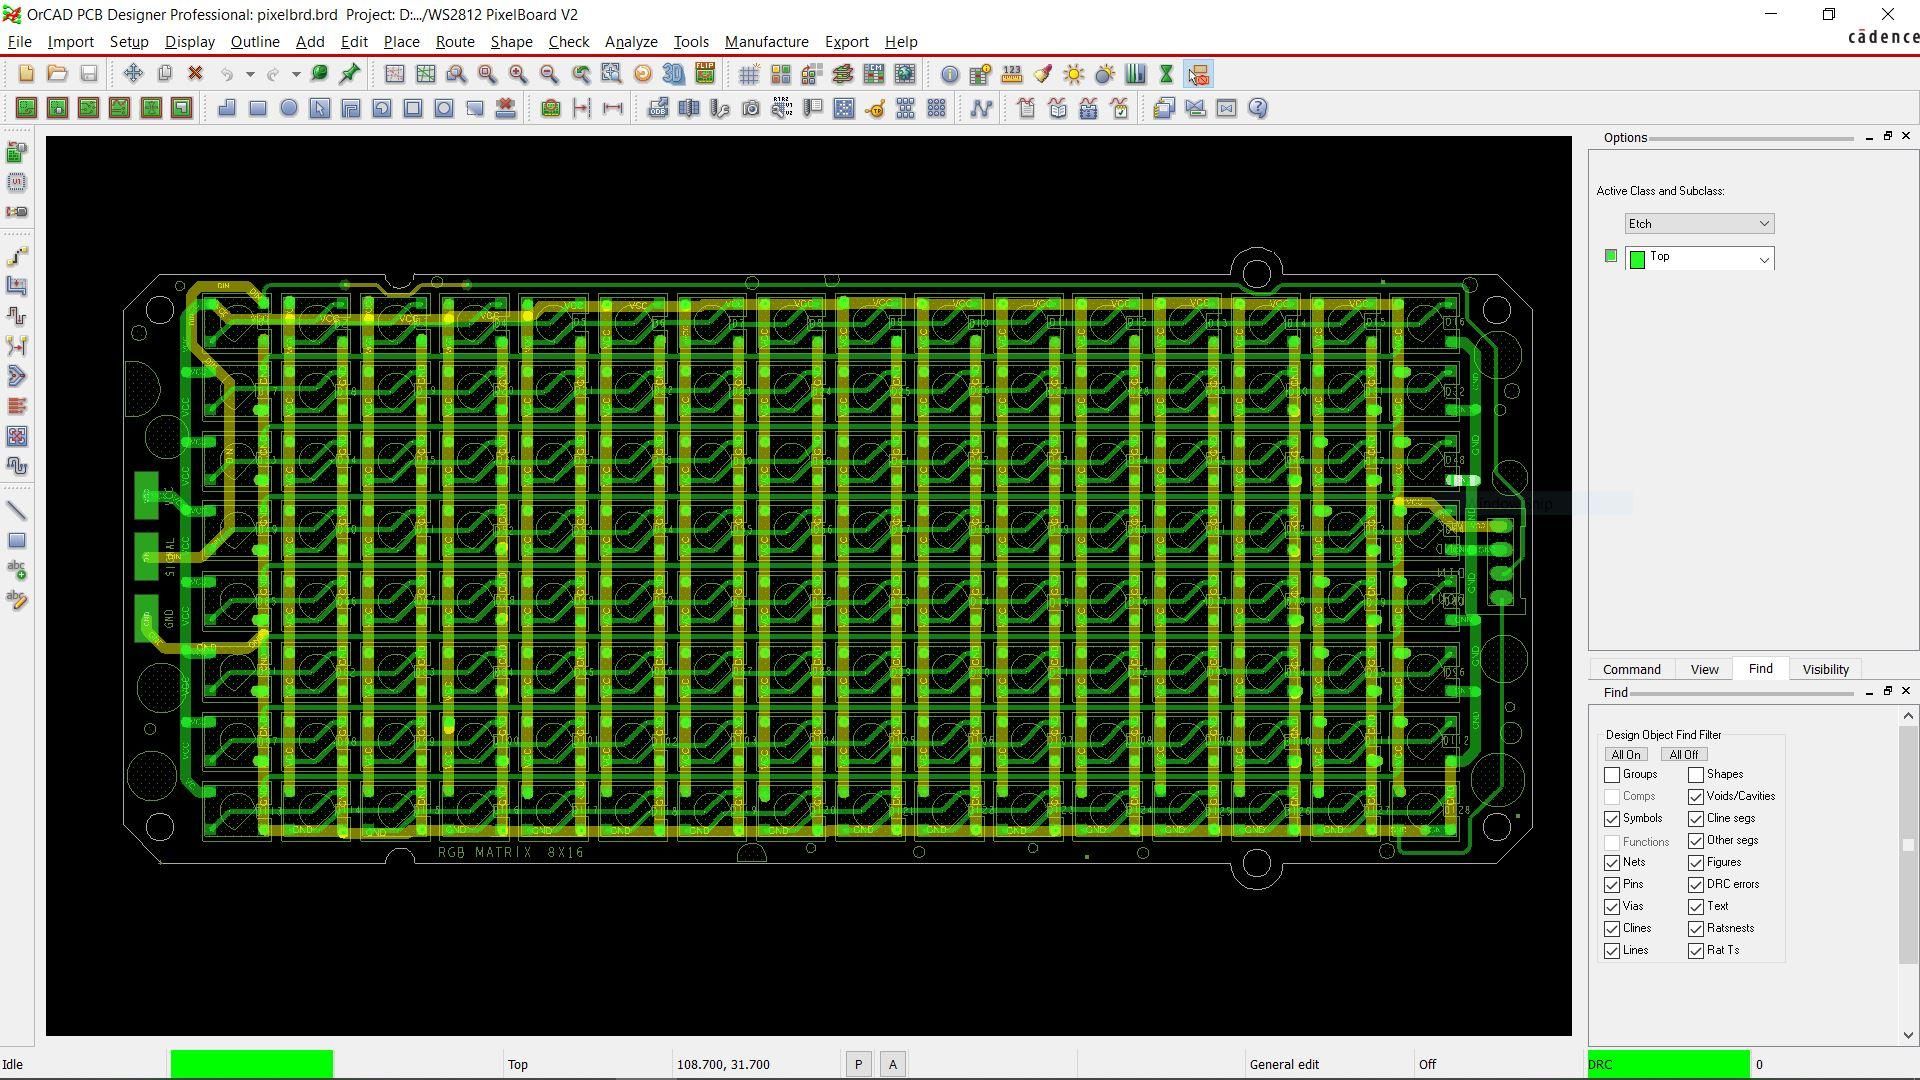
Task: Click the Move tool icon
Action: [x=133, y=74]
